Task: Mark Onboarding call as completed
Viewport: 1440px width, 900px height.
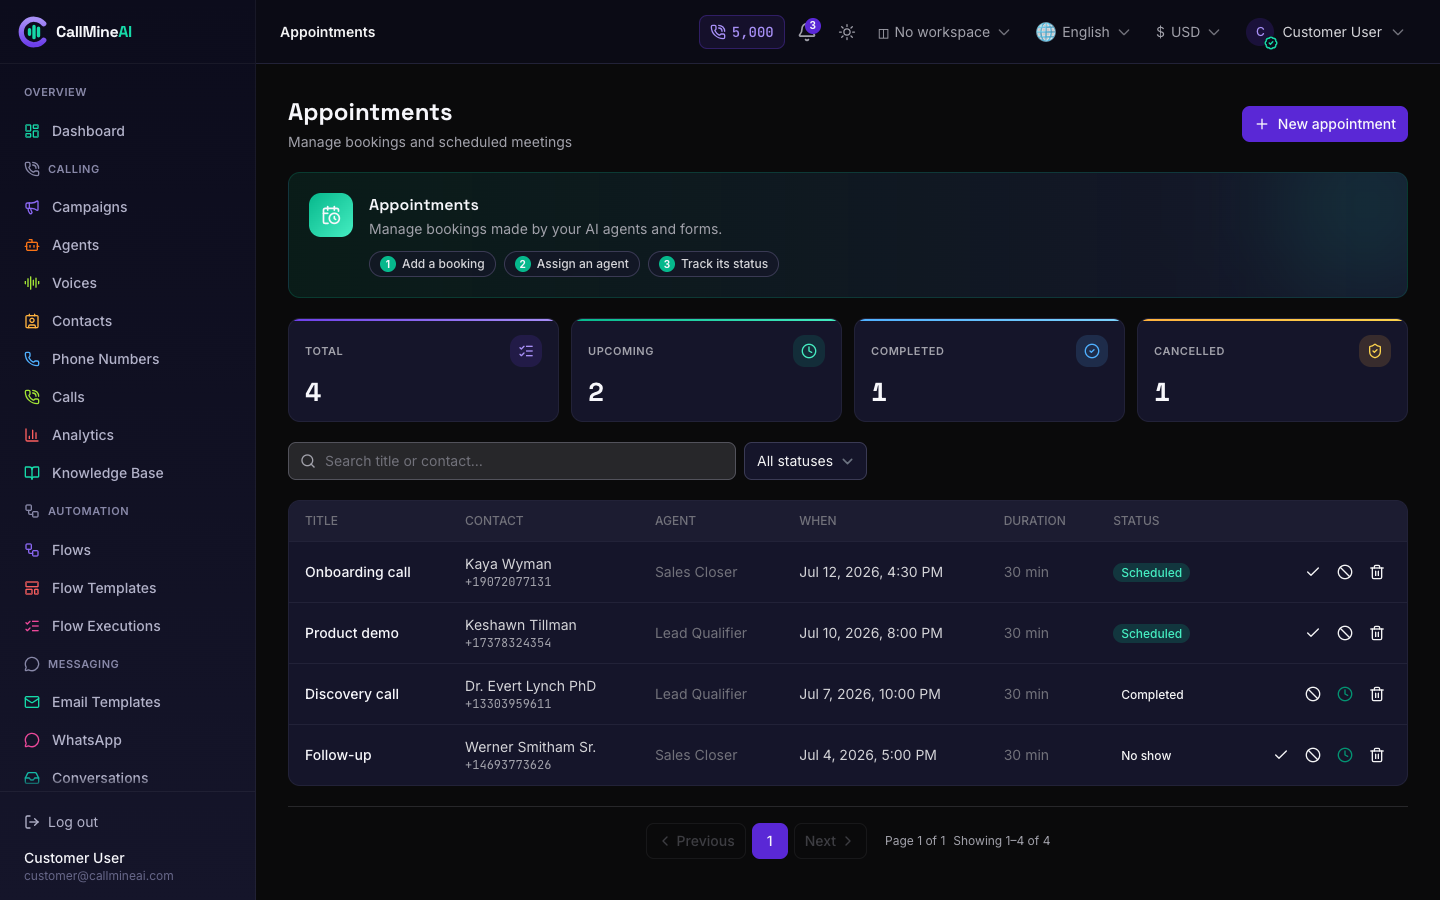Action: pyautogui.click(x=1313, y=572)
